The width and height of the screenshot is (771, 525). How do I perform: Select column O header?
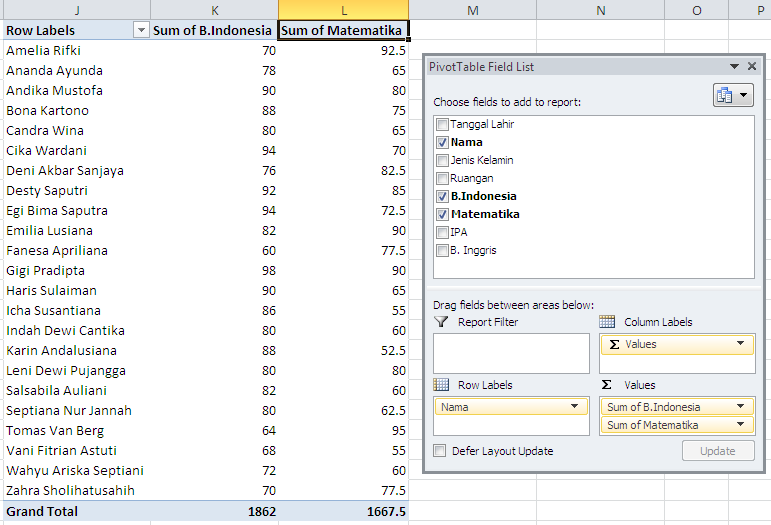coord(697,10)
